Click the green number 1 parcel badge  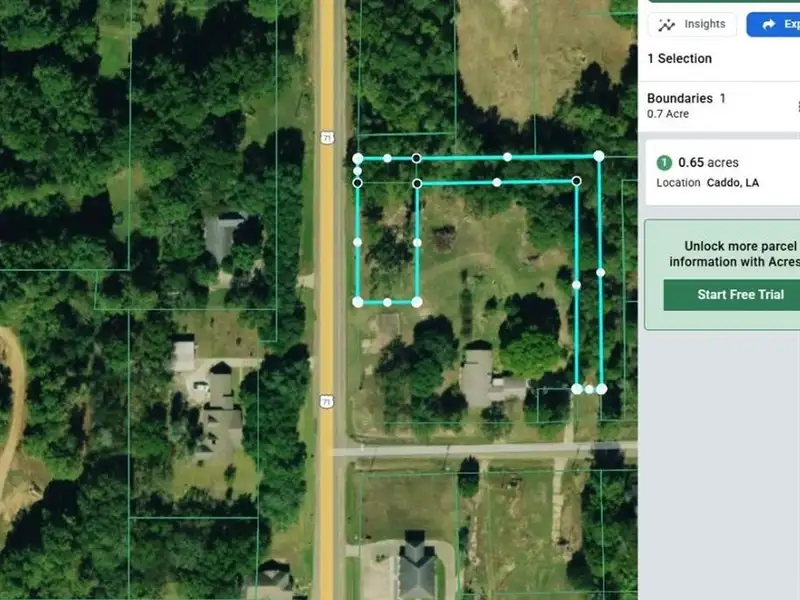[x=664, y=163]
